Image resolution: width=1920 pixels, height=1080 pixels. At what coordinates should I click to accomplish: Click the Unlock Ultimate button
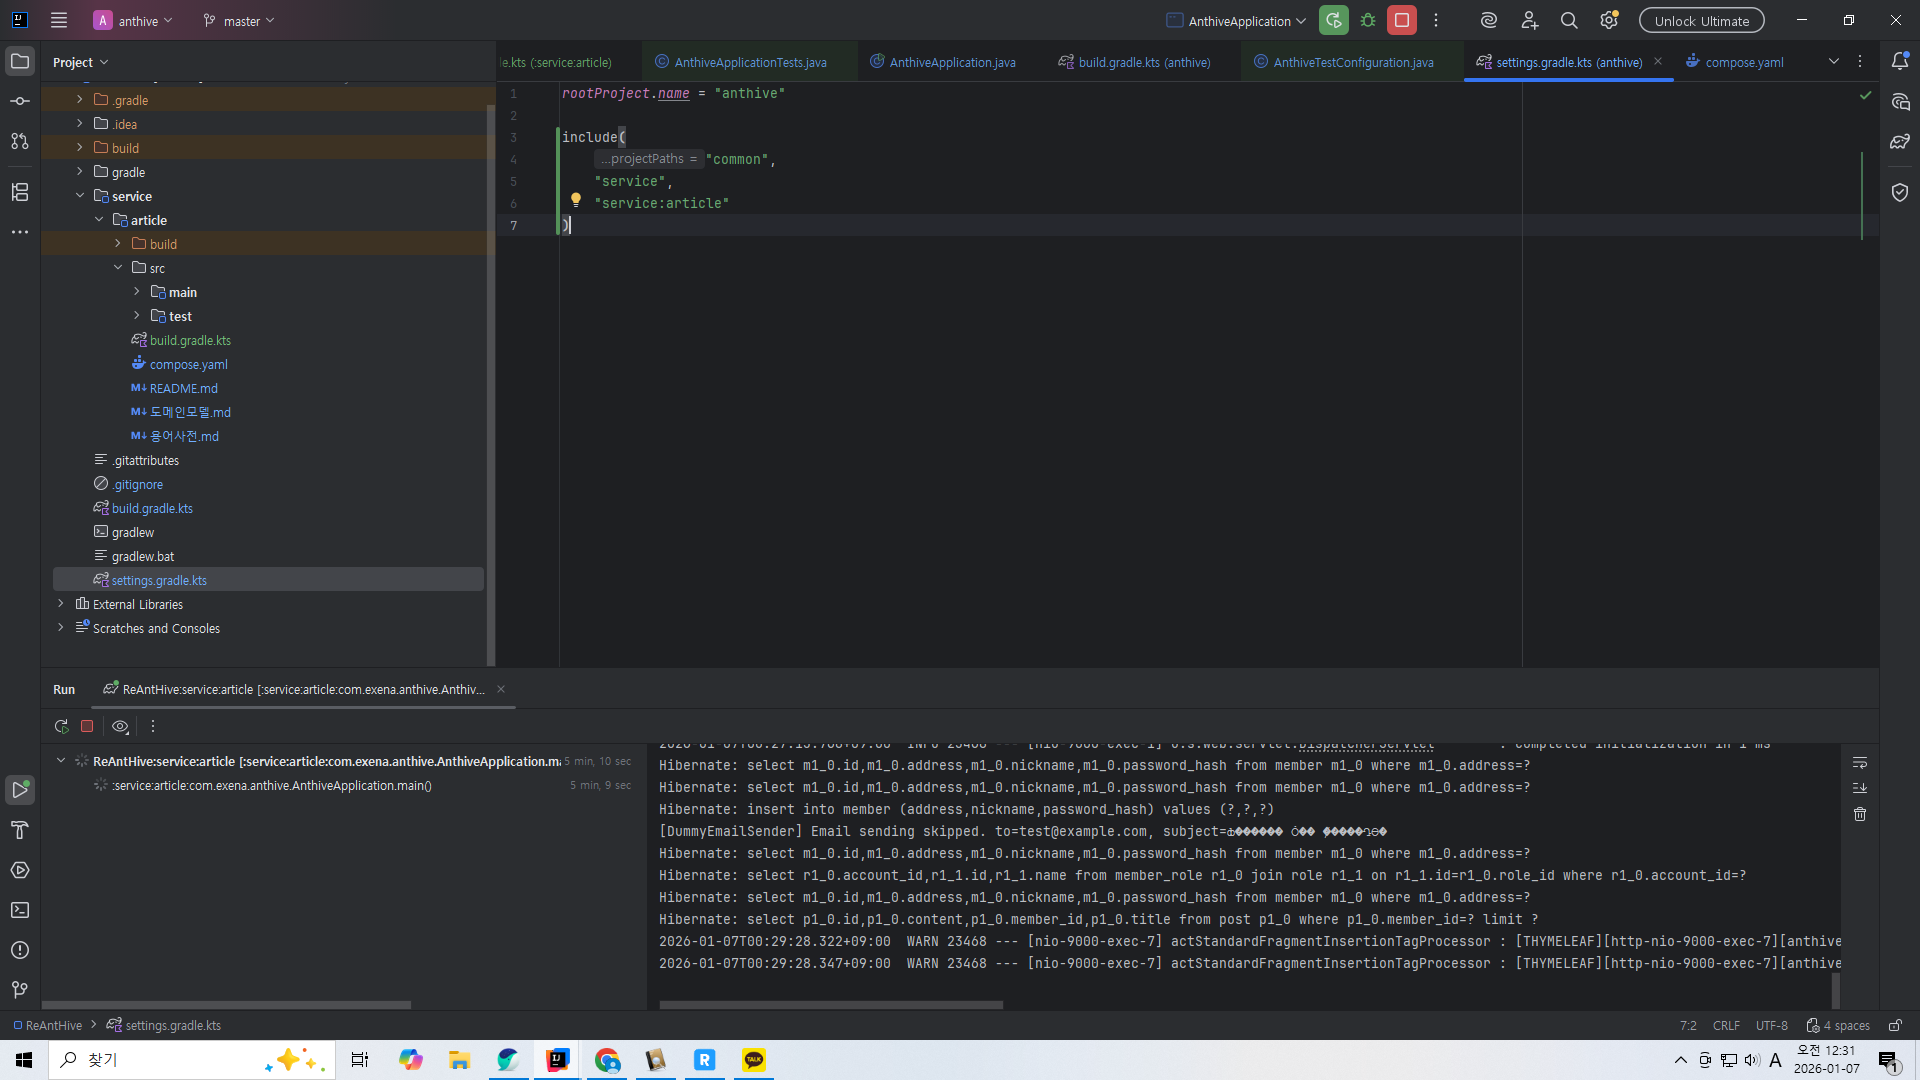1701,20
